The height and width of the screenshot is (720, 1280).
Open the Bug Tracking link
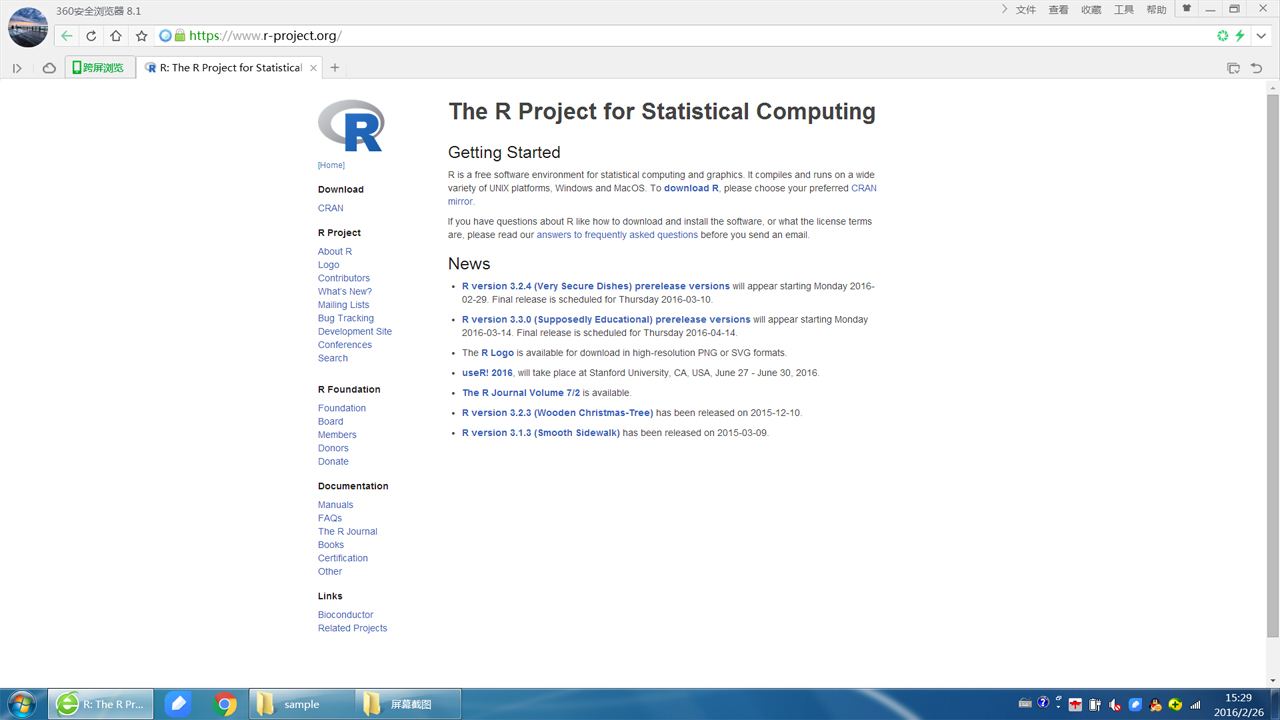(x=346, y=318)
